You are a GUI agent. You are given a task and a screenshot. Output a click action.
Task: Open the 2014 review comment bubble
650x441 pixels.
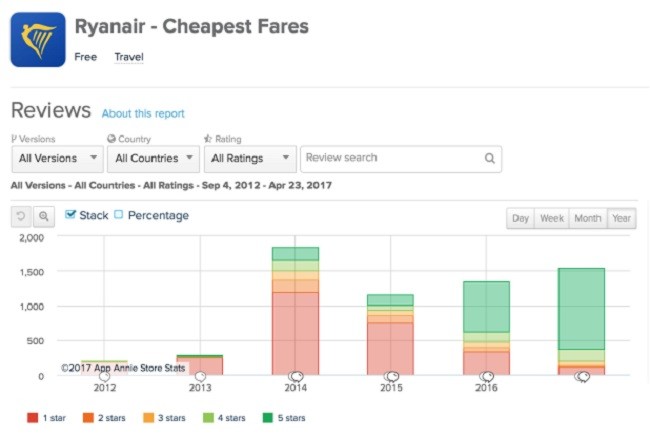(296, 376)
